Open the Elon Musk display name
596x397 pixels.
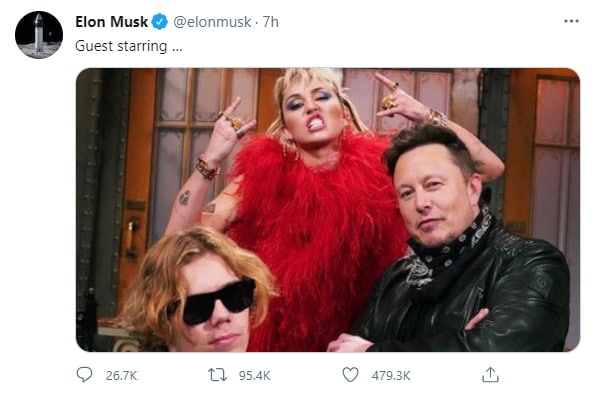click(x=111, y=22)
